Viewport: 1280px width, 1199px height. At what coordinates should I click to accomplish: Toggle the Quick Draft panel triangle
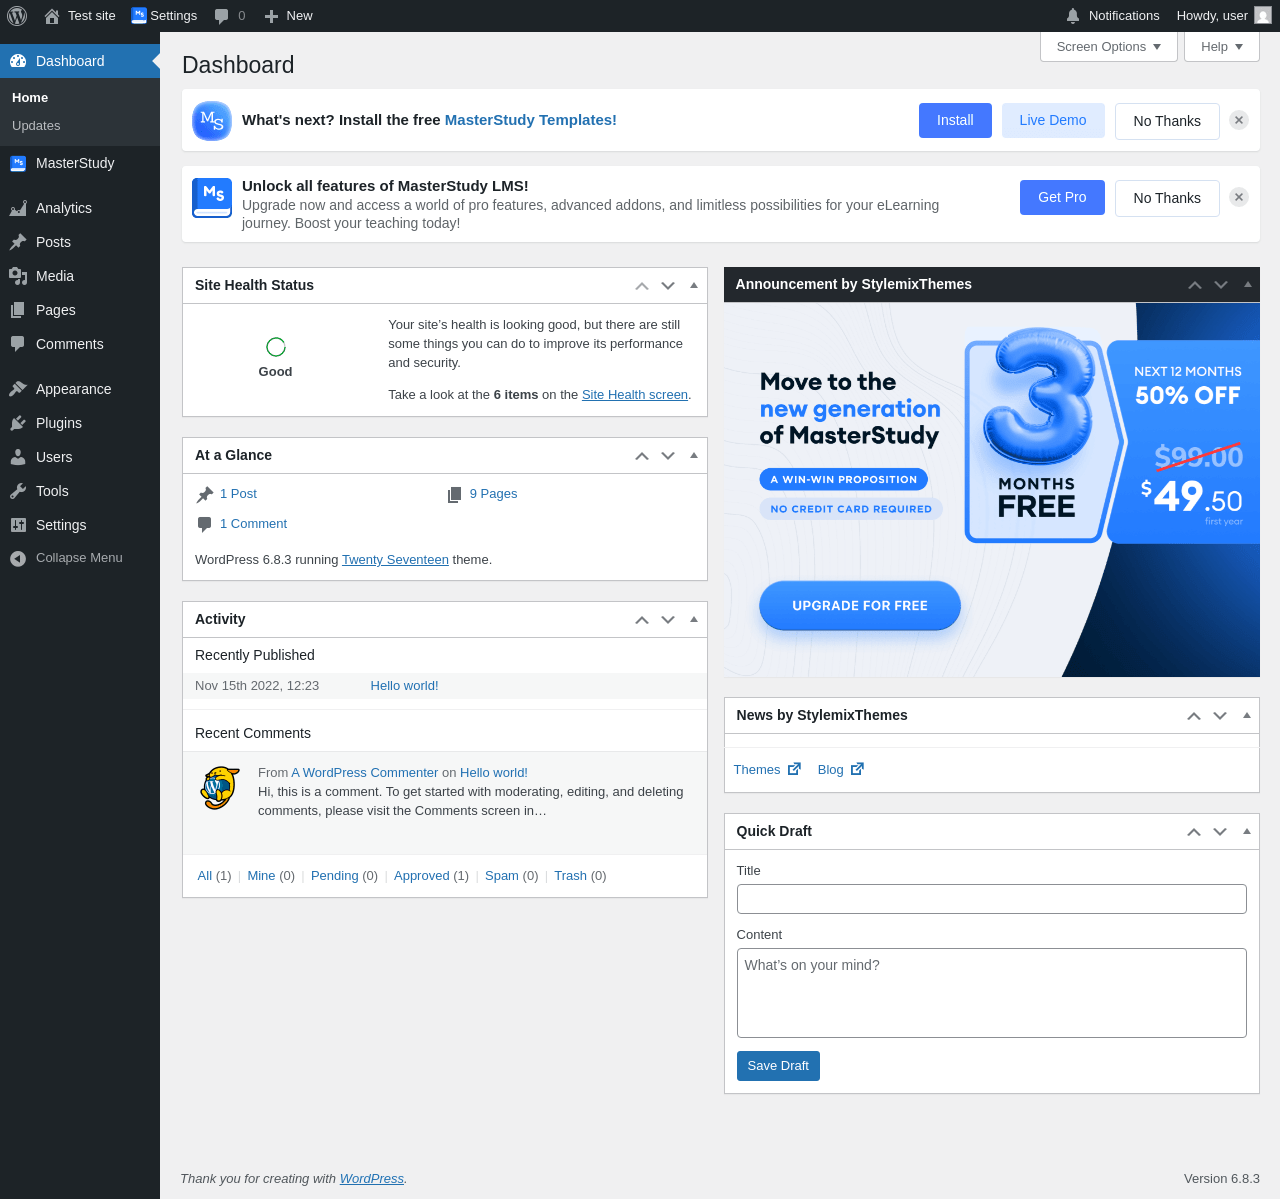point(1247,831)
